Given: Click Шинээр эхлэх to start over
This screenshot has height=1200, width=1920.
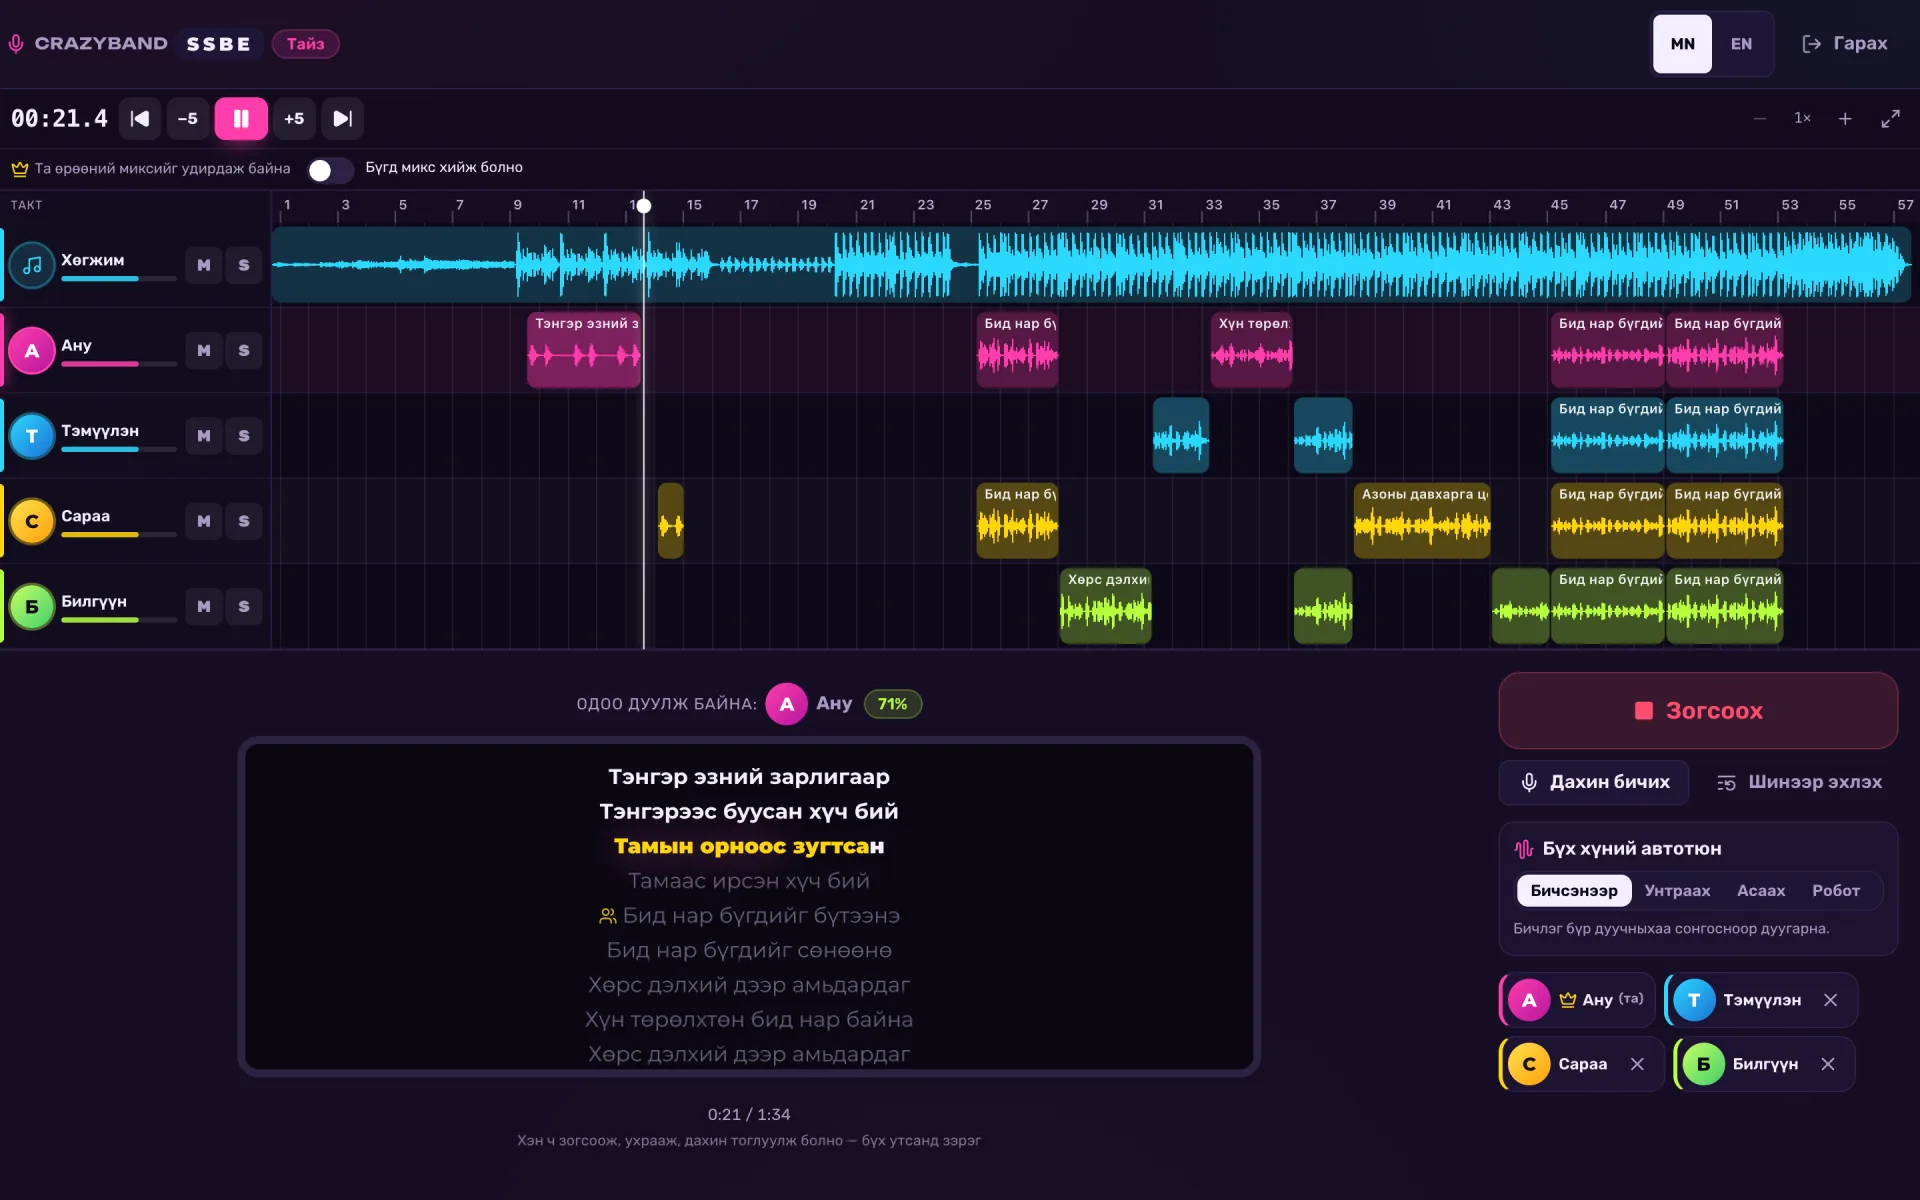Looking at the screenshot, I should pos(1799,782).
